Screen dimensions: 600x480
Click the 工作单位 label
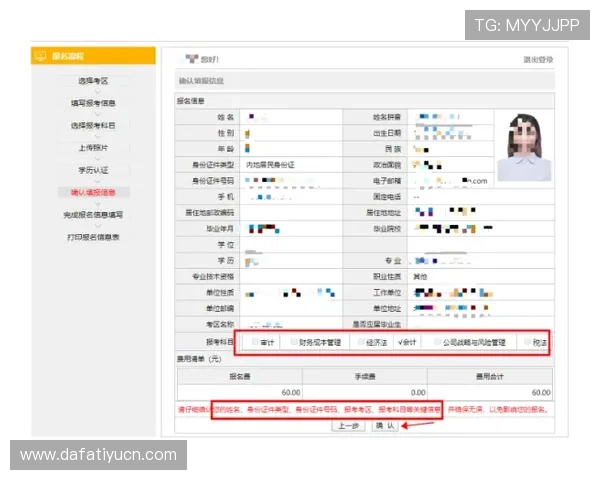pyautogui.click(x=387, y=292)
